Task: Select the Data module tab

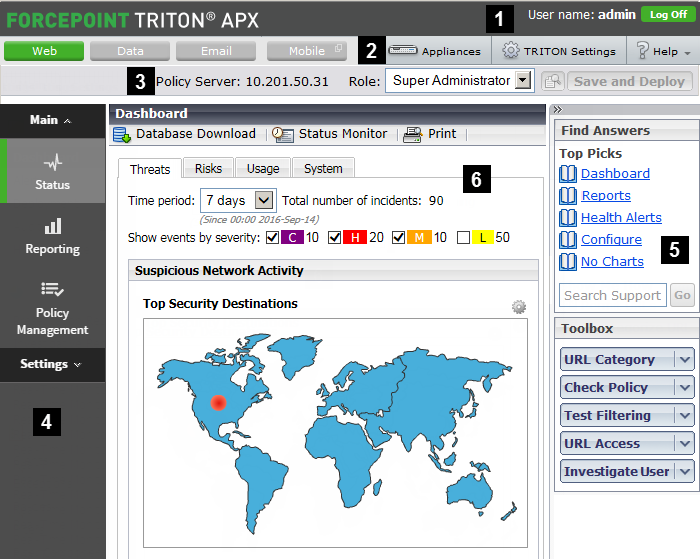Action: (130, 51)
